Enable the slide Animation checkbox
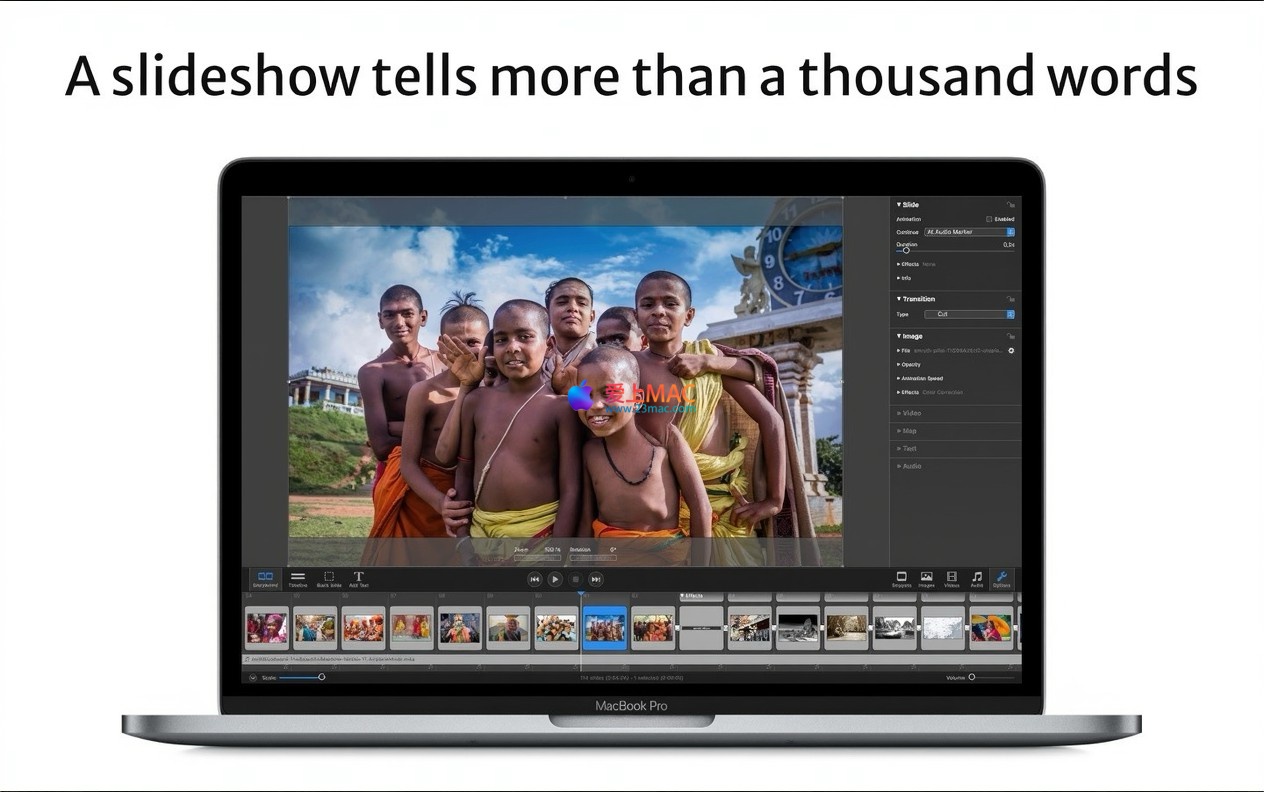The image size is (1264, 792). pyautogui.click(x=989, y=219)
